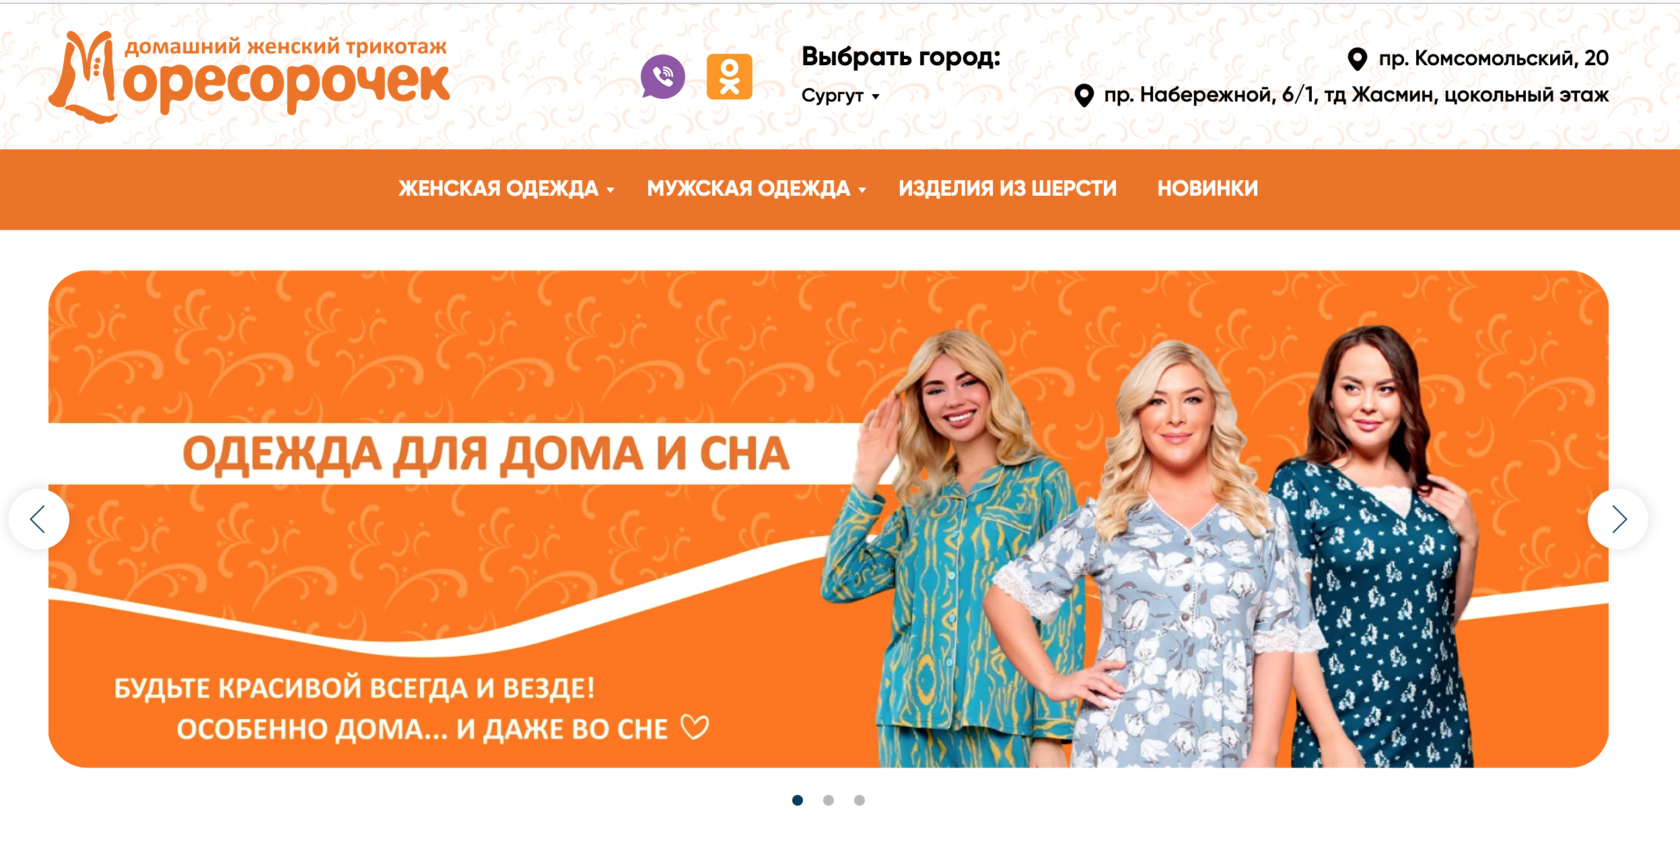Go to next banner slide arrow
Image resolution: width=1680 pixels, height=842 pixels.
coord(1618,519)
